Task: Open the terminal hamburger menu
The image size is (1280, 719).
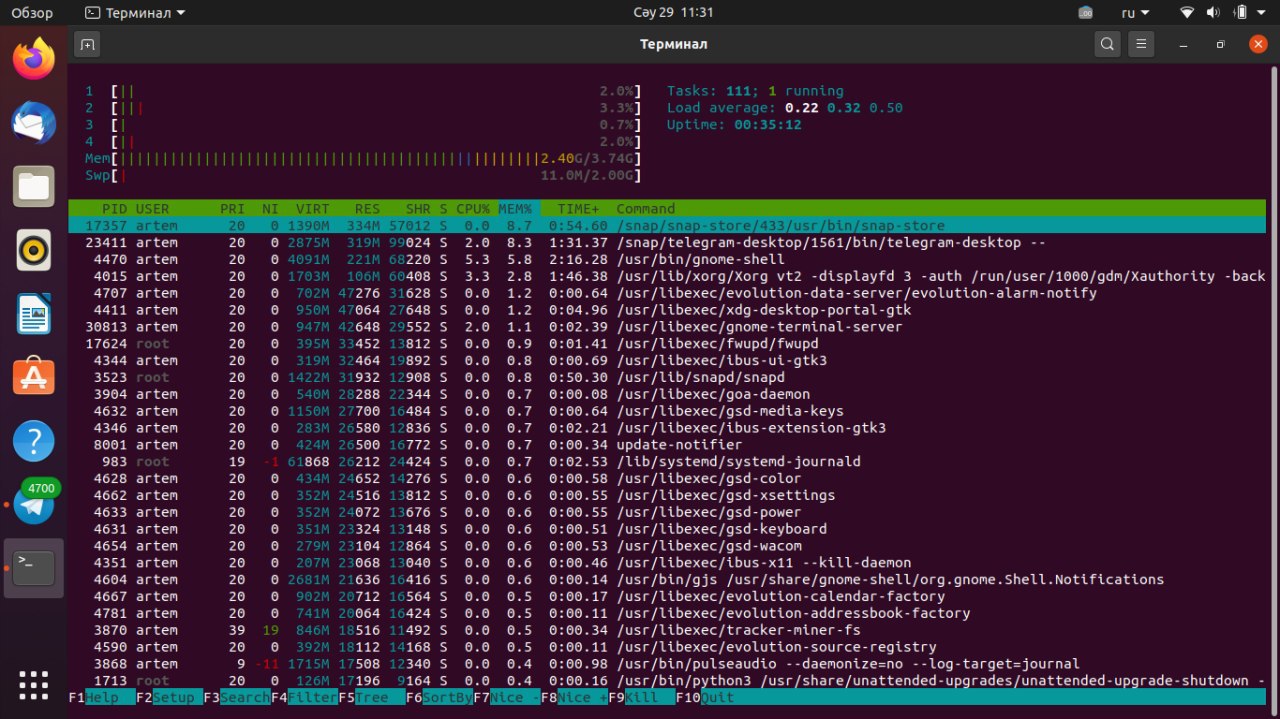Action: coord(1141,44)
